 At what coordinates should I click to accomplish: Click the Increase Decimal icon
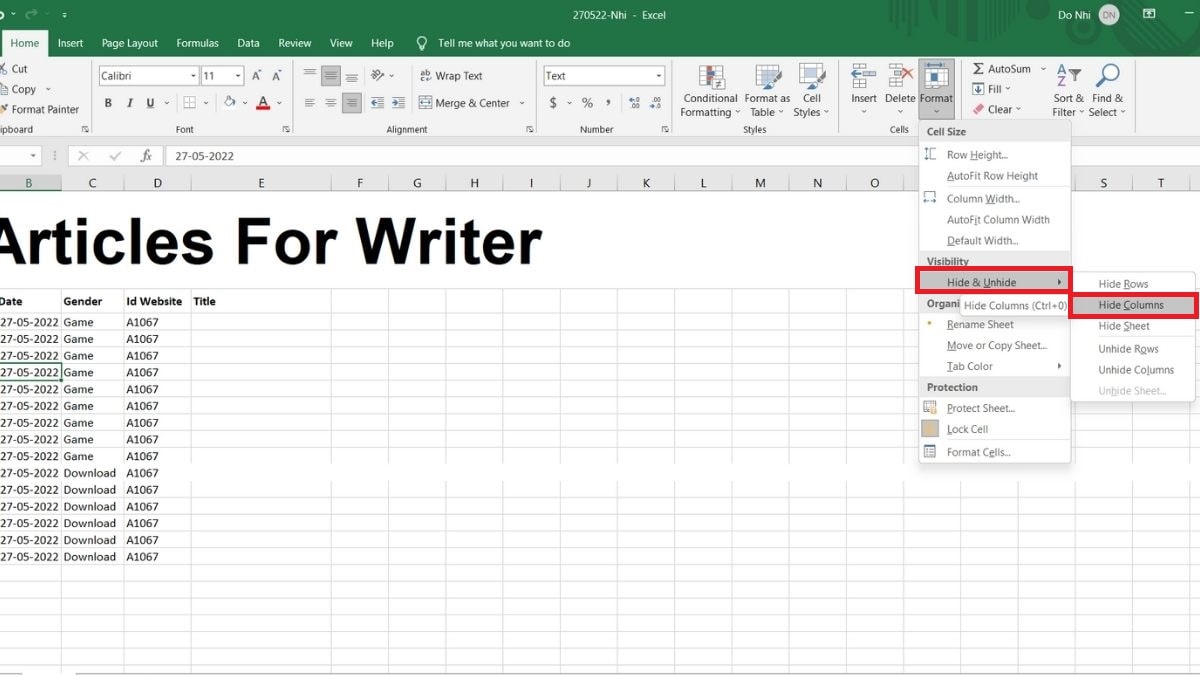[x=632, y=102]
